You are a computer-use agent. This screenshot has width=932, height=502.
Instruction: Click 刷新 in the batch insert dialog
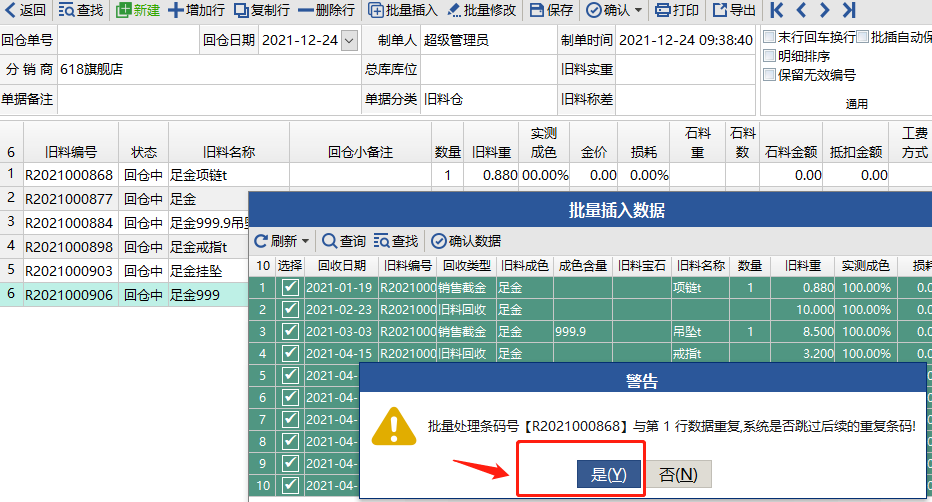276,241
